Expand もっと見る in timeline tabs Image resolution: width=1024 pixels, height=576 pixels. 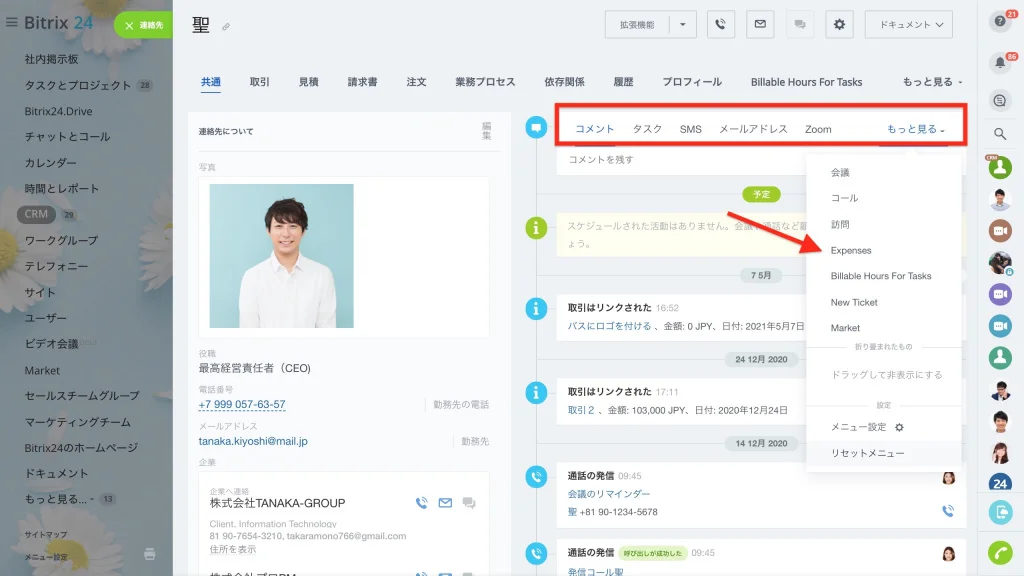click(x=916, y=129)
